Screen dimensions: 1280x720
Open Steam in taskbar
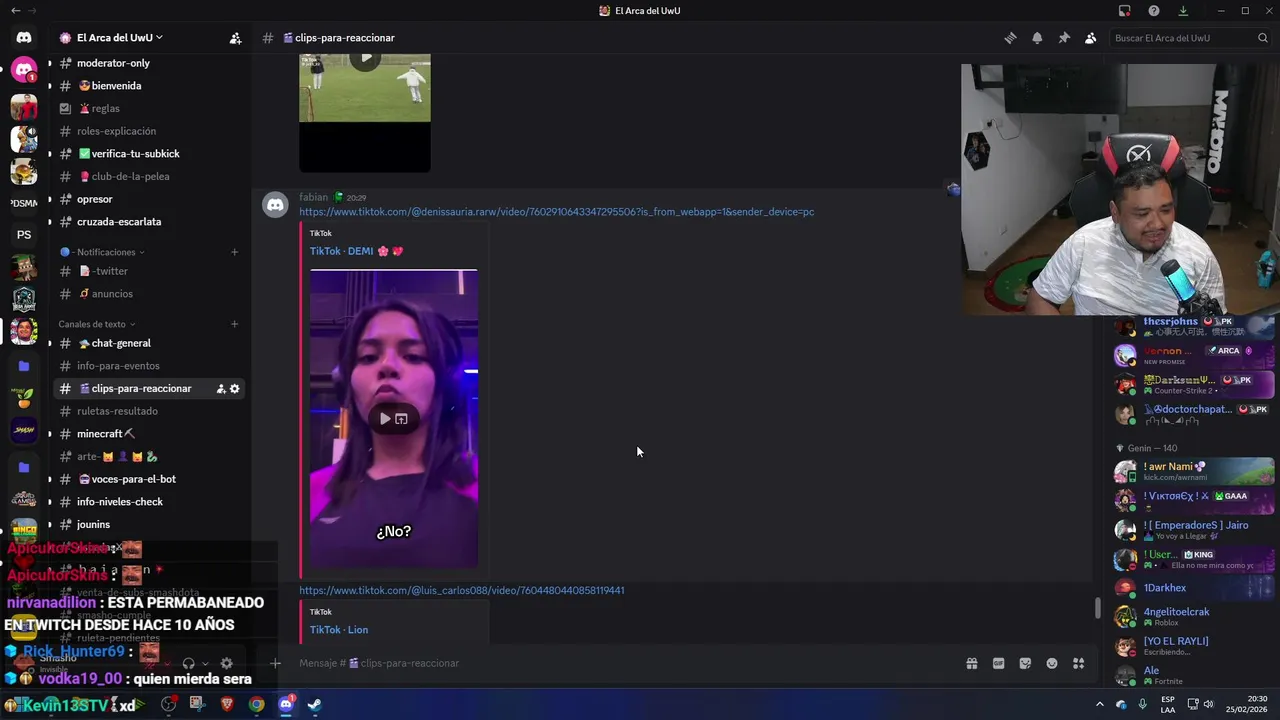[x=314, y=704]
